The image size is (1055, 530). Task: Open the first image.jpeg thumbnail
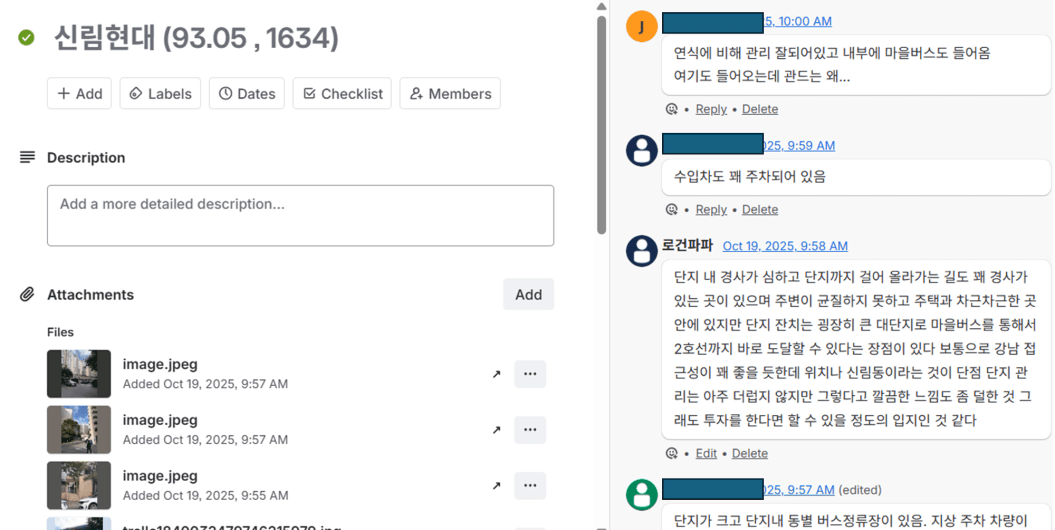tap(79, 374)
